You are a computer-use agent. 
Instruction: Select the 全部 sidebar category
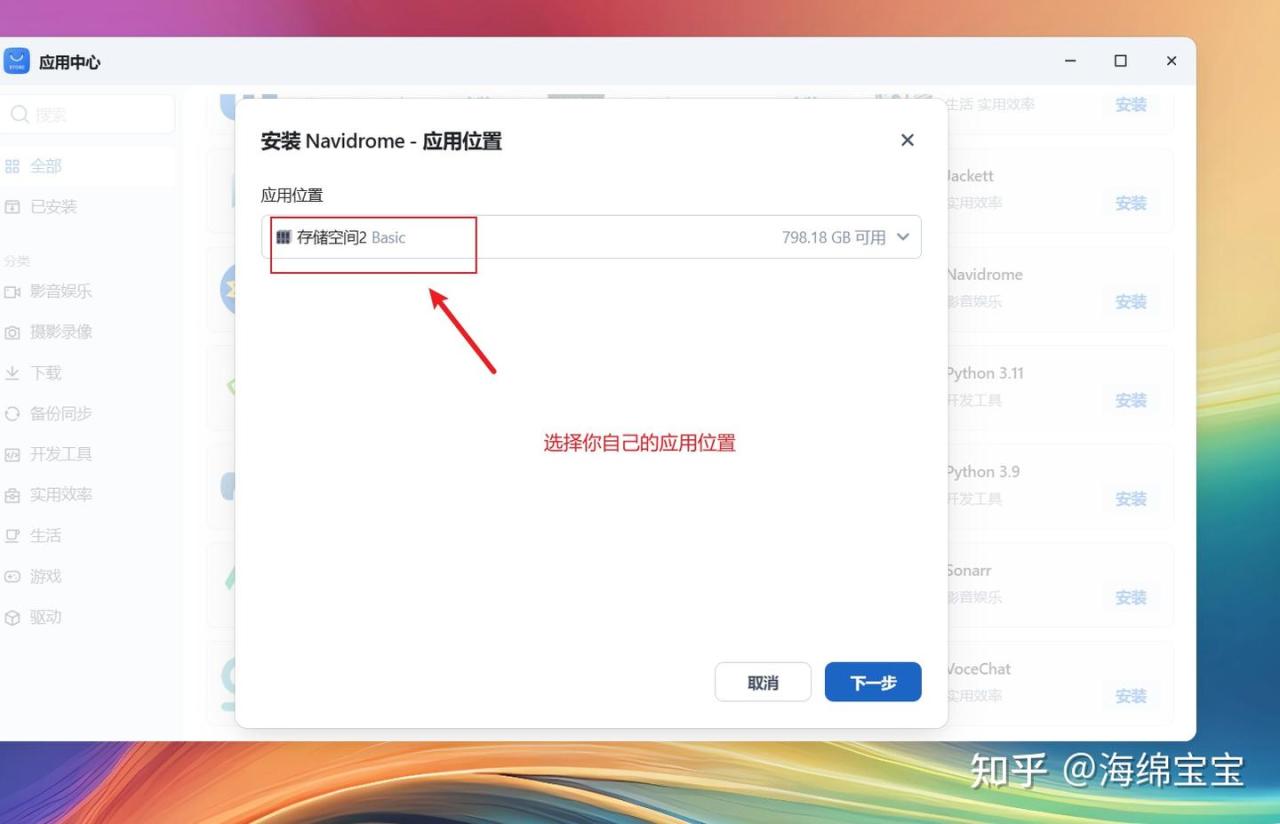(x=88, y=166)
